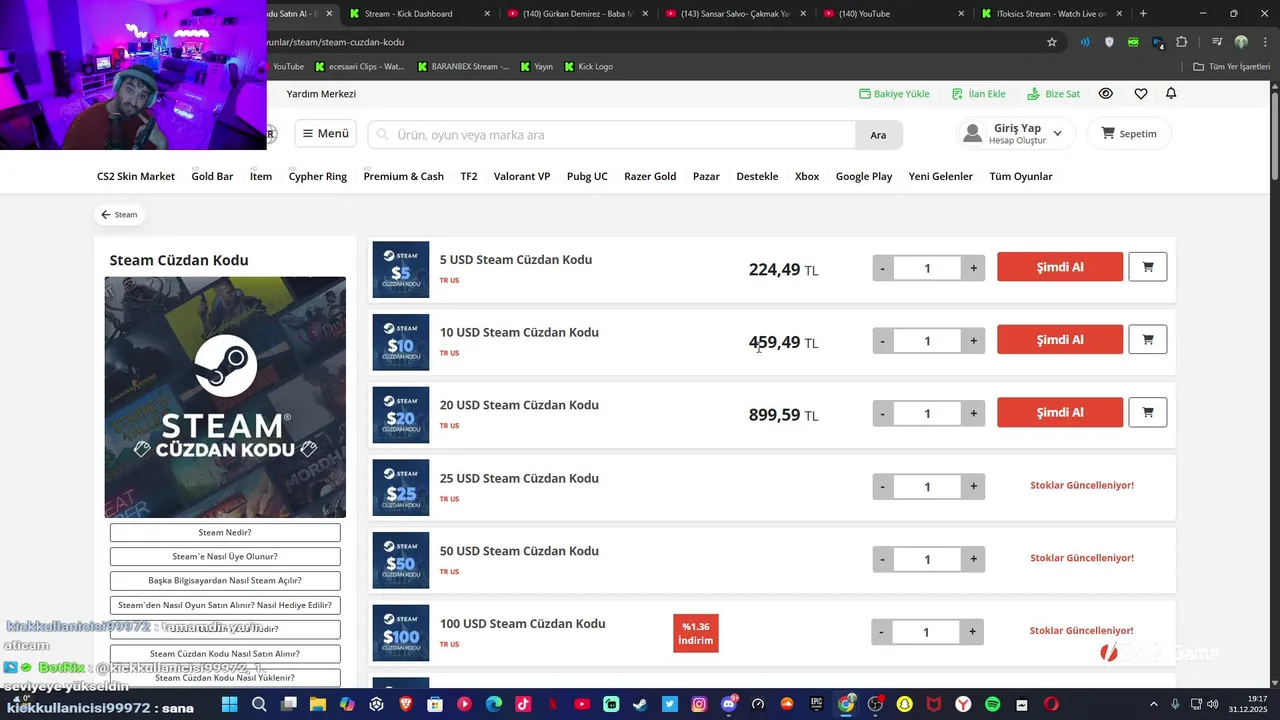Open the media control icon in Chrome toolbar
The image size is (1280, 720).
coord(1217,42)
